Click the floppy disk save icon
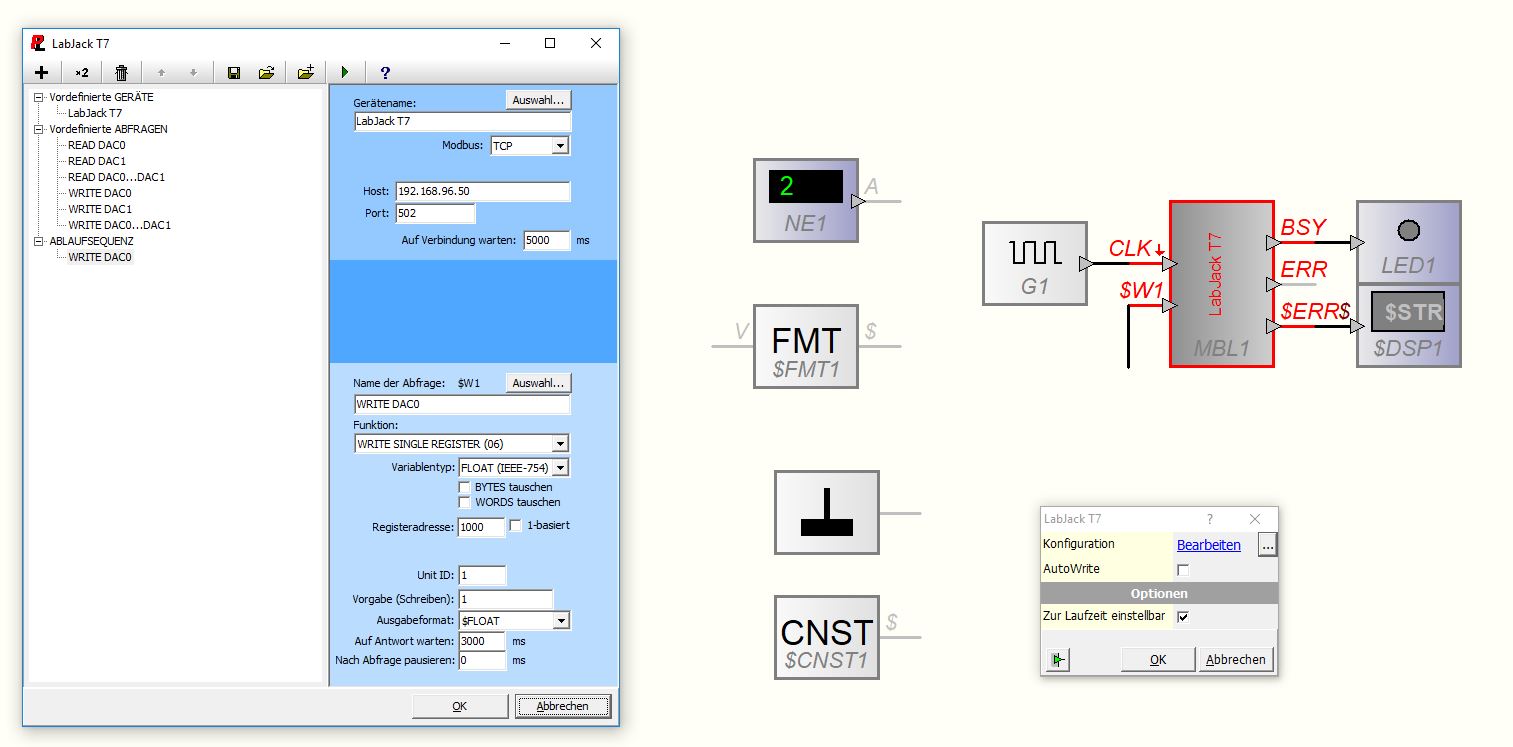The image size is (1513, 747). coord(234,73)
